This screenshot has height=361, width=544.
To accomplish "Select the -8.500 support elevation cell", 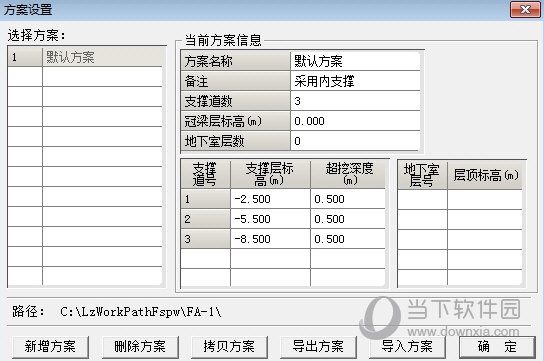I will [x=270, y=239].
